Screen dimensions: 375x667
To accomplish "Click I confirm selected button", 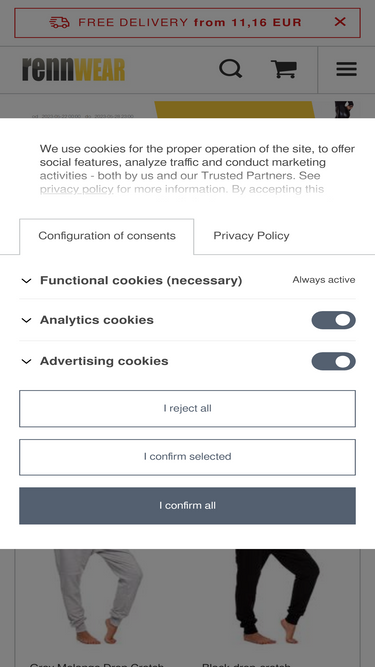I will [x=188, y=457].
